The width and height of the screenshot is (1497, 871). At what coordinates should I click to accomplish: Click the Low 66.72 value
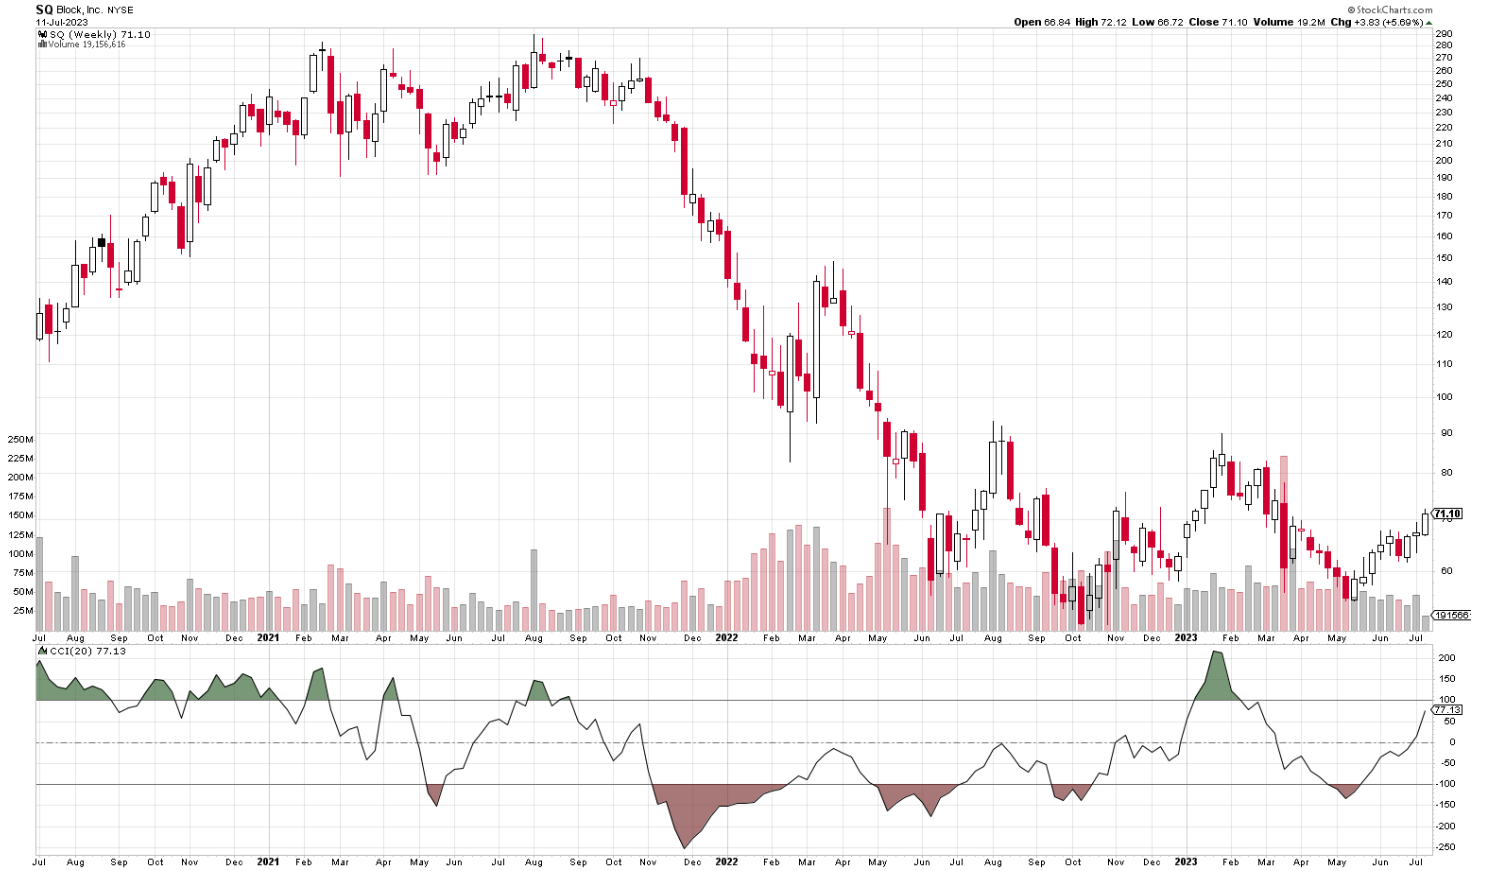(x=1157, y=22)
